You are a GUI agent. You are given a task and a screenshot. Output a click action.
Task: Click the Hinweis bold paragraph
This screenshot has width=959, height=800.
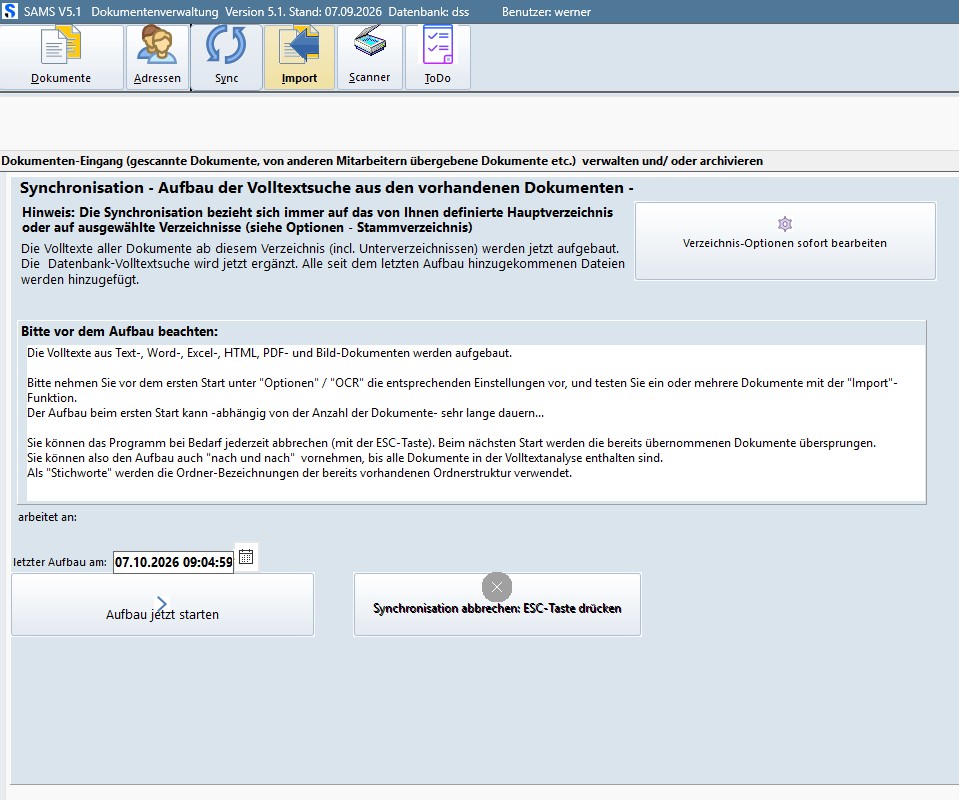[317, 220]
